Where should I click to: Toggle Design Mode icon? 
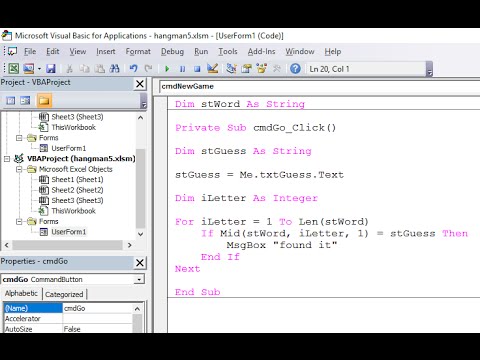[x=212, y=69]
